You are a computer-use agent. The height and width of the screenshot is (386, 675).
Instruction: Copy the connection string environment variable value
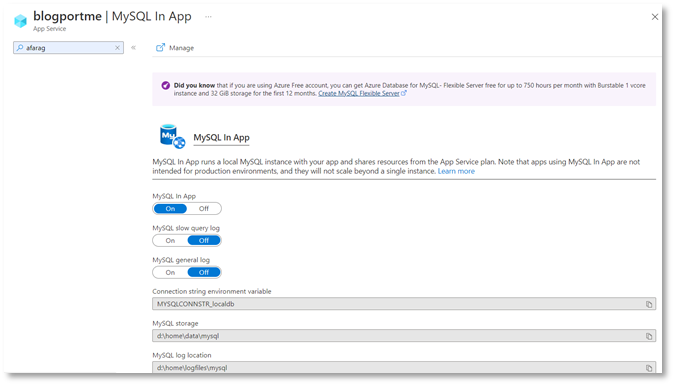(x=649, y=304)
